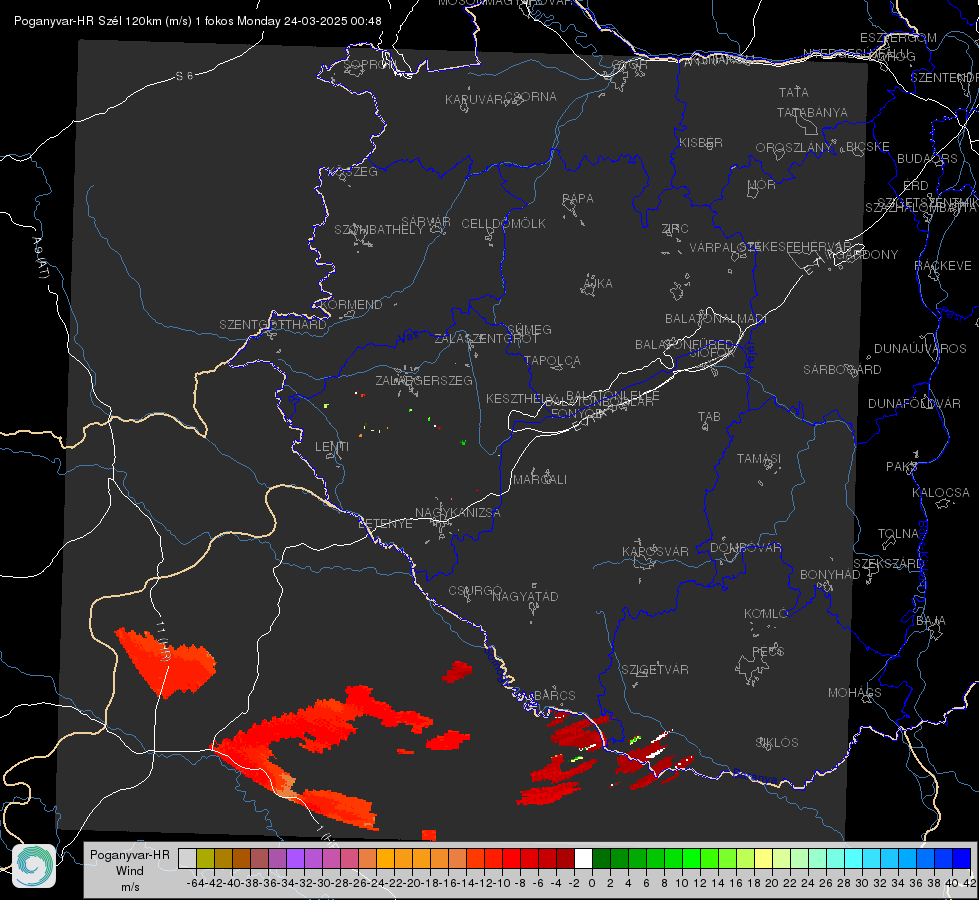Click the CSORNA city label
This screenshot has height=900, width=979.
[x=531, y=96]
